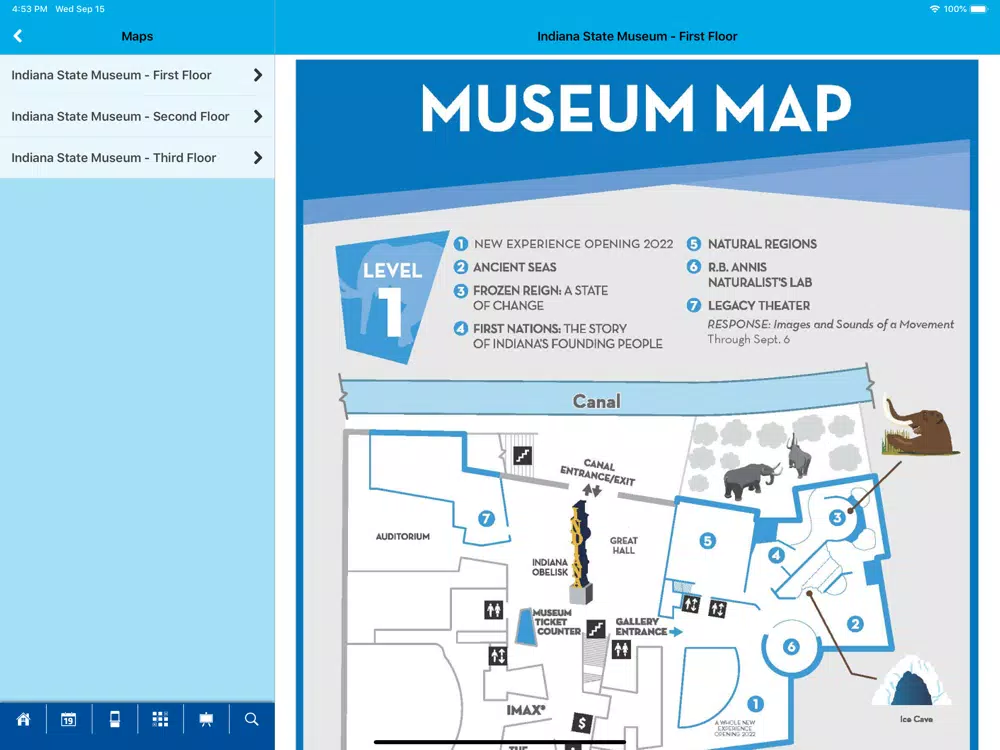Select legend entry New Experience Opening 2022
The image size is (1000, 750).
(x=564, y=244)
